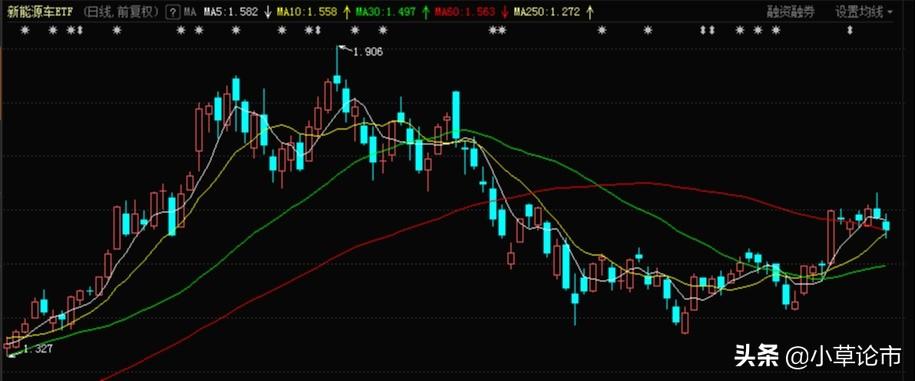This screenshot has height=381, width=915.
Task: Click the gray MA indicator name label
Action: [189, 12]
